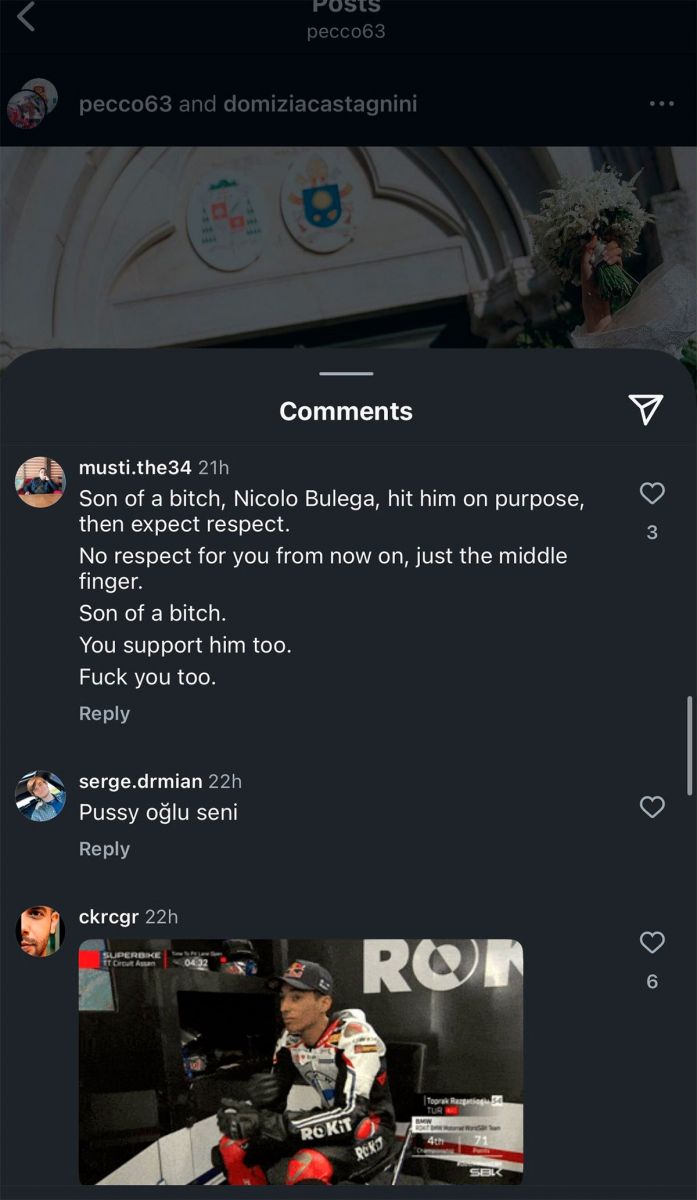Grab the comments sheet drag handle
Screen dimensions: 697x1200
tap(346, 374)
